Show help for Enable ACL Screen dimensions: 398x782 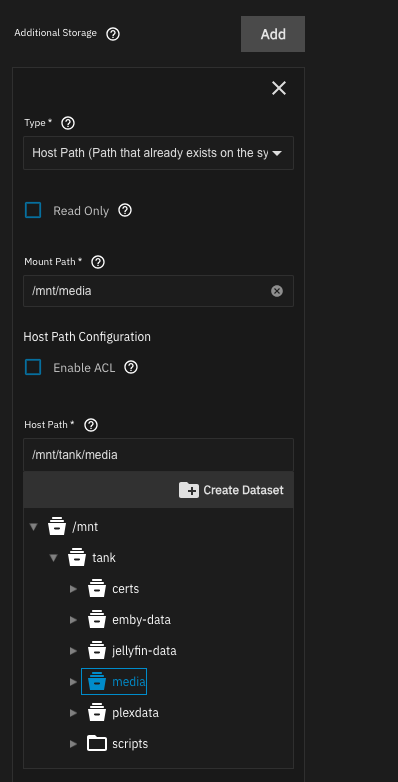coord(131,368)
